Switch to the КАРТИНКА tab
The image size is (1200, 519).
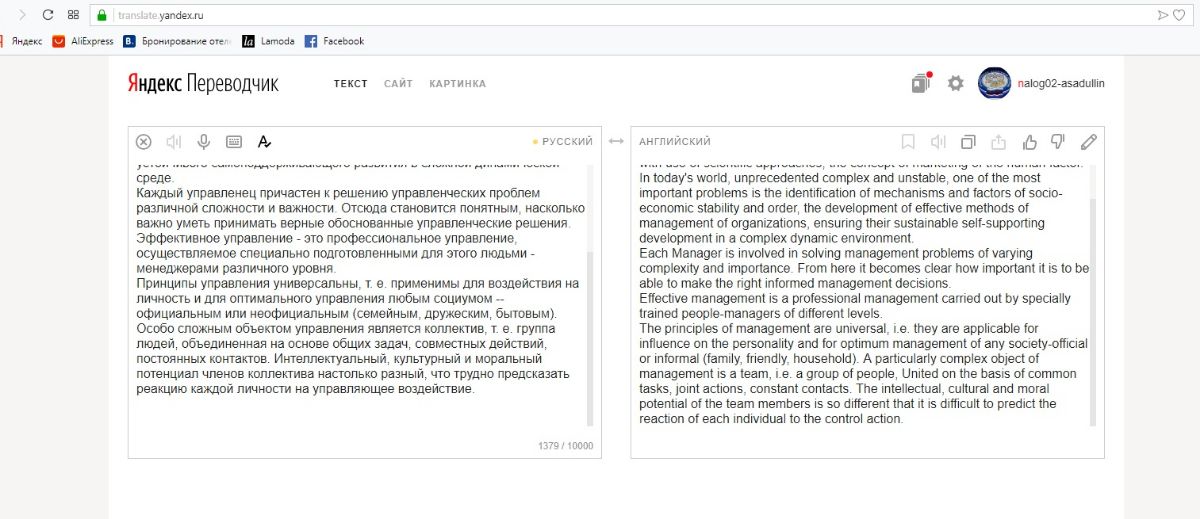(457, 84)
